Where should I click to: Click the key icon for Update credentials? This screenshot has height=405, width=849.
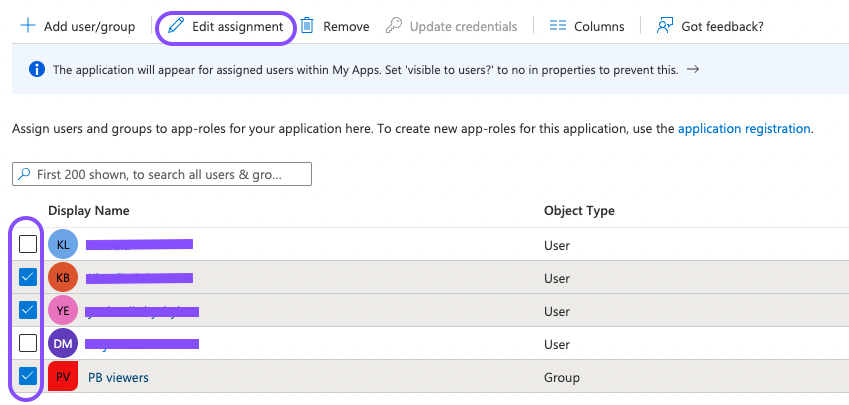pyautogui.click(x=394, y=25)
